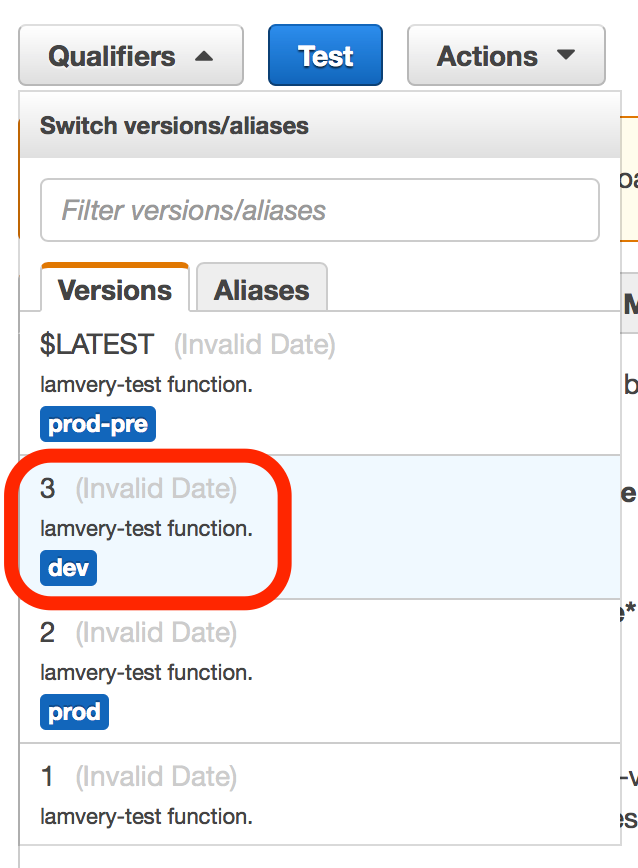Select the Versions tab
The height and width of the screenshot is (868, 638).
coord(115,290)
